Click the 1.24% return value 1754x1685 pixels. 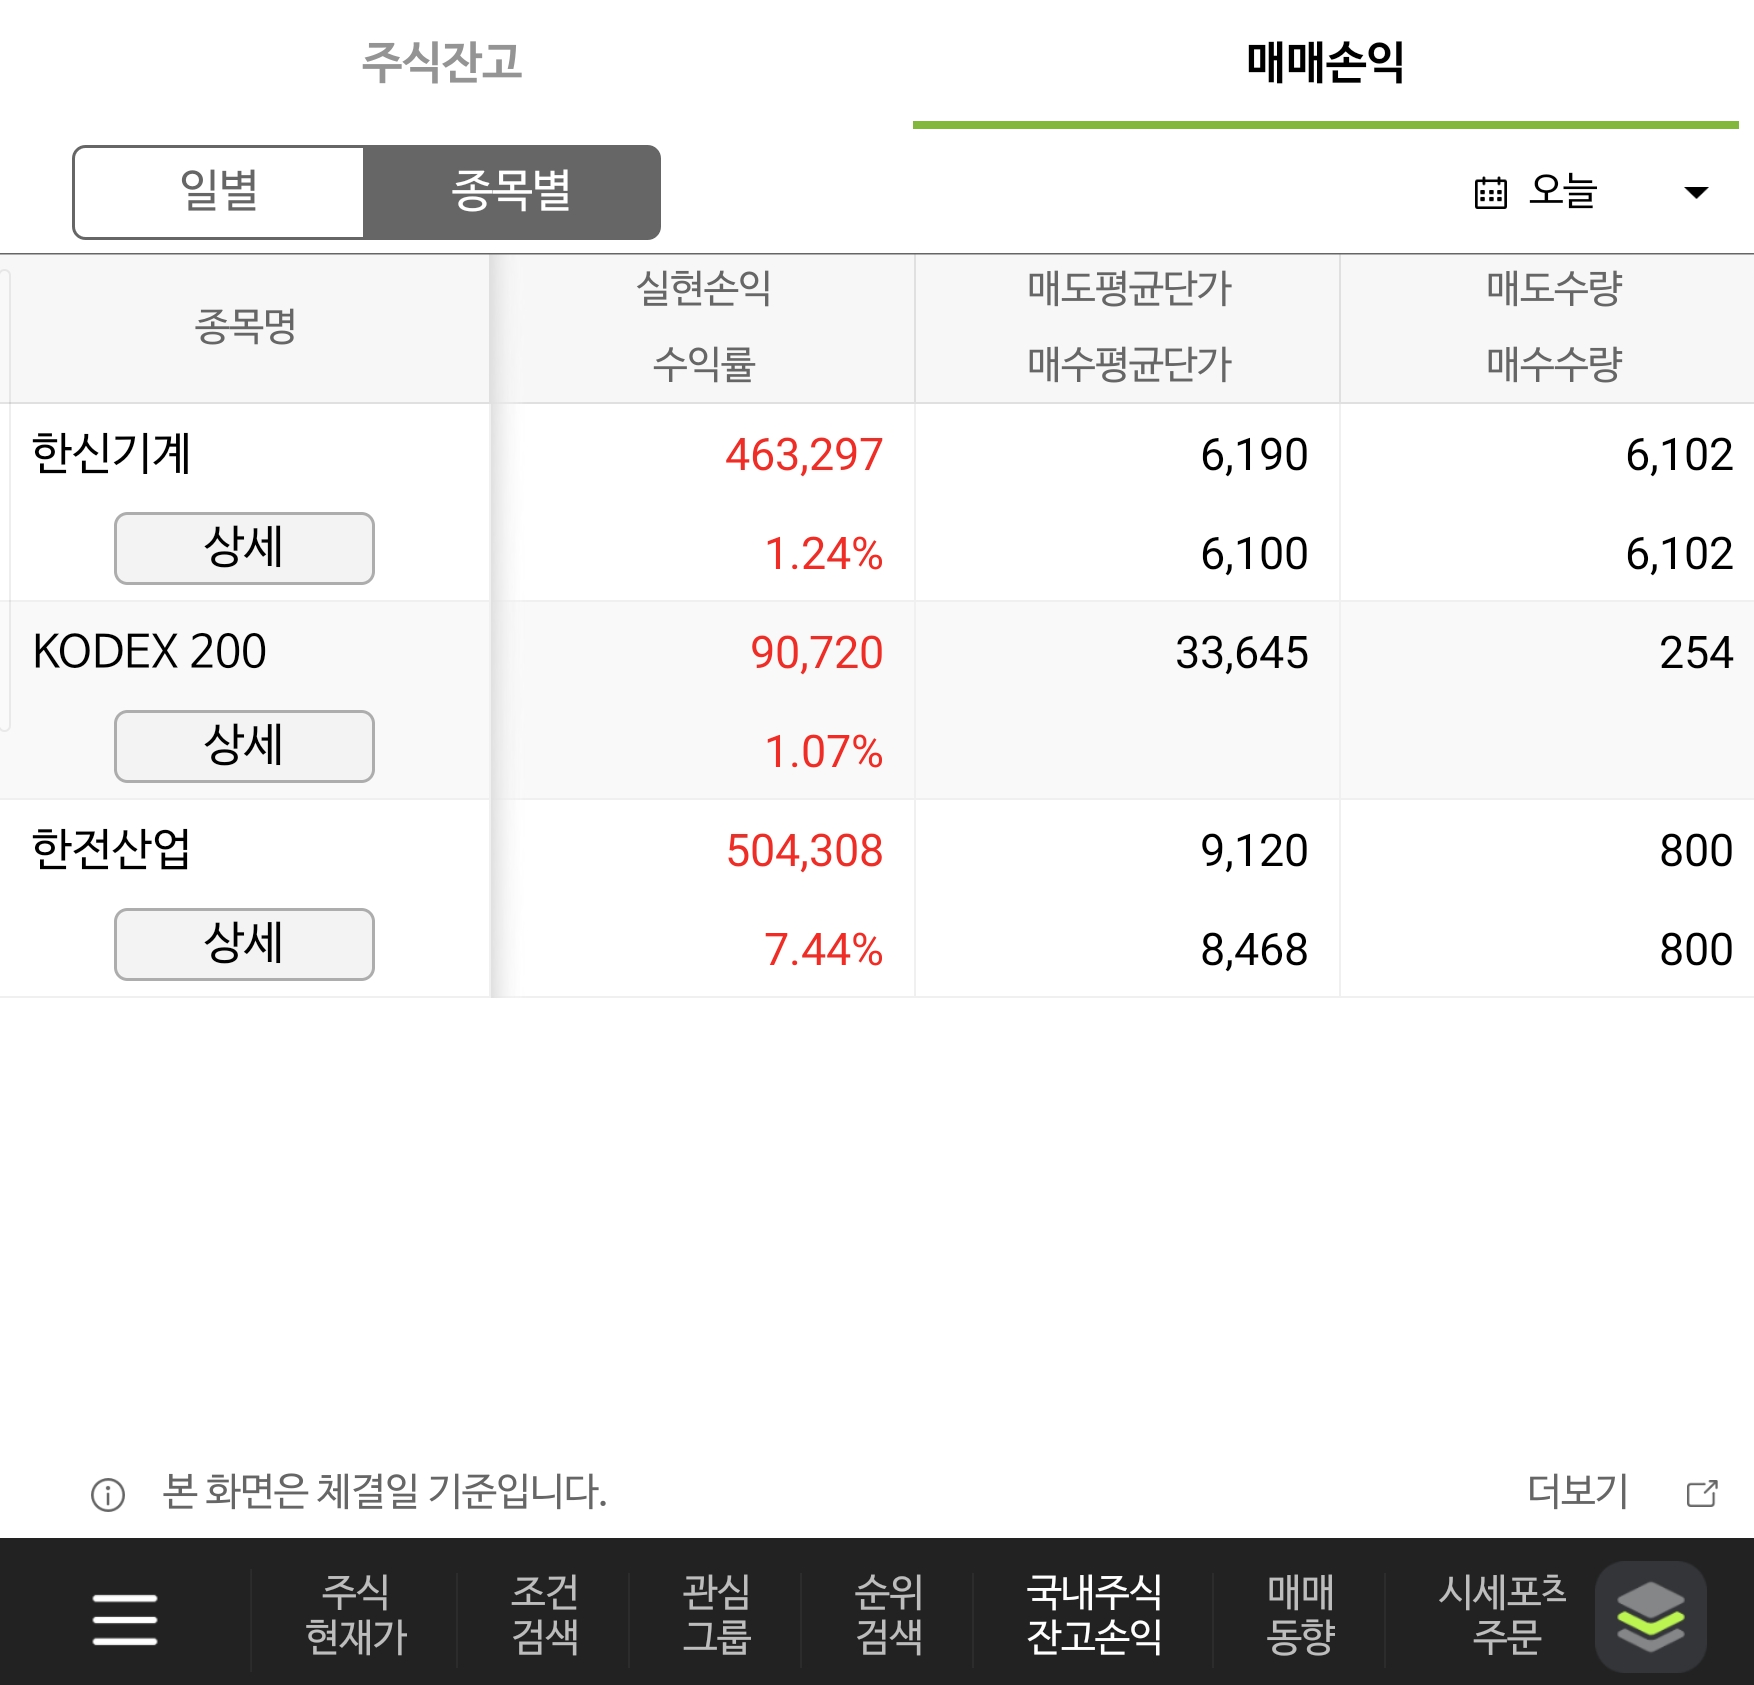(823, 554)
